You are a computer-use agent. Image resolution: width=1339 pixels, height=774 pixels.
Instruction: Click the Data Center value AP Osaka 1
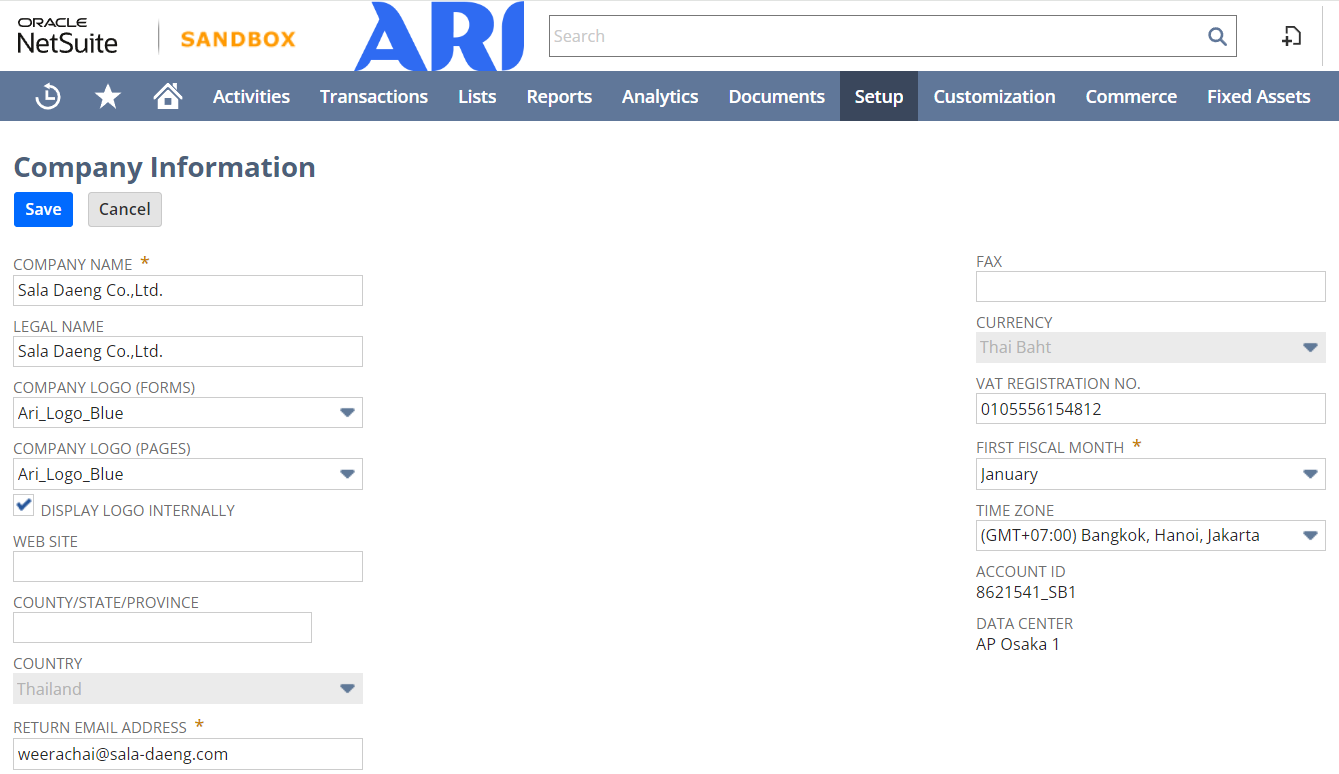point(1018,644)
